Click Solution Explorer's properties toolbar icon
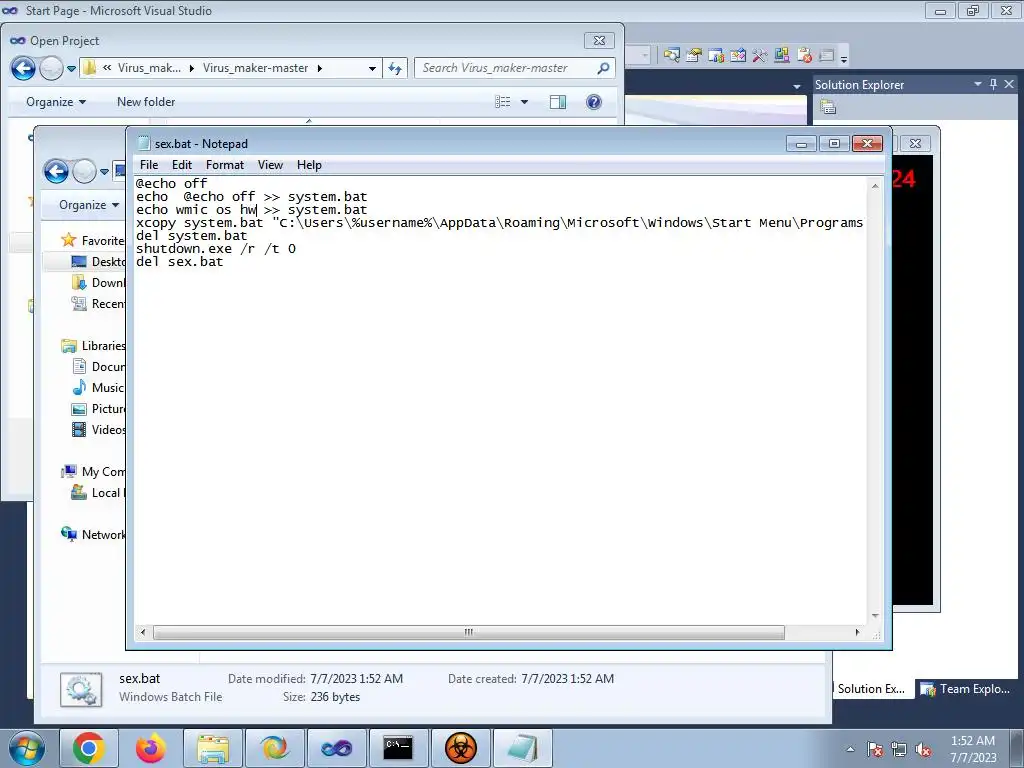Viewport: 1024px width, 768px height. pyautogui.click(x=828, y=106)
